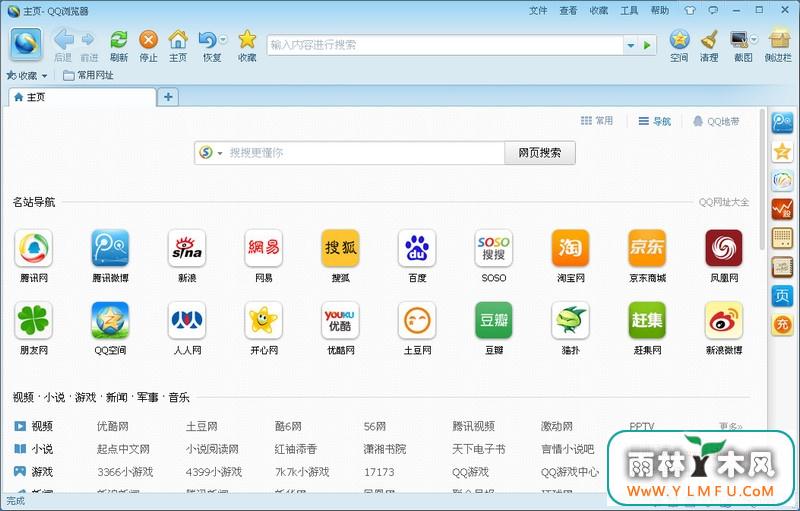
Task: Click the green go arrow in address bar
Action: coord(647,45)
